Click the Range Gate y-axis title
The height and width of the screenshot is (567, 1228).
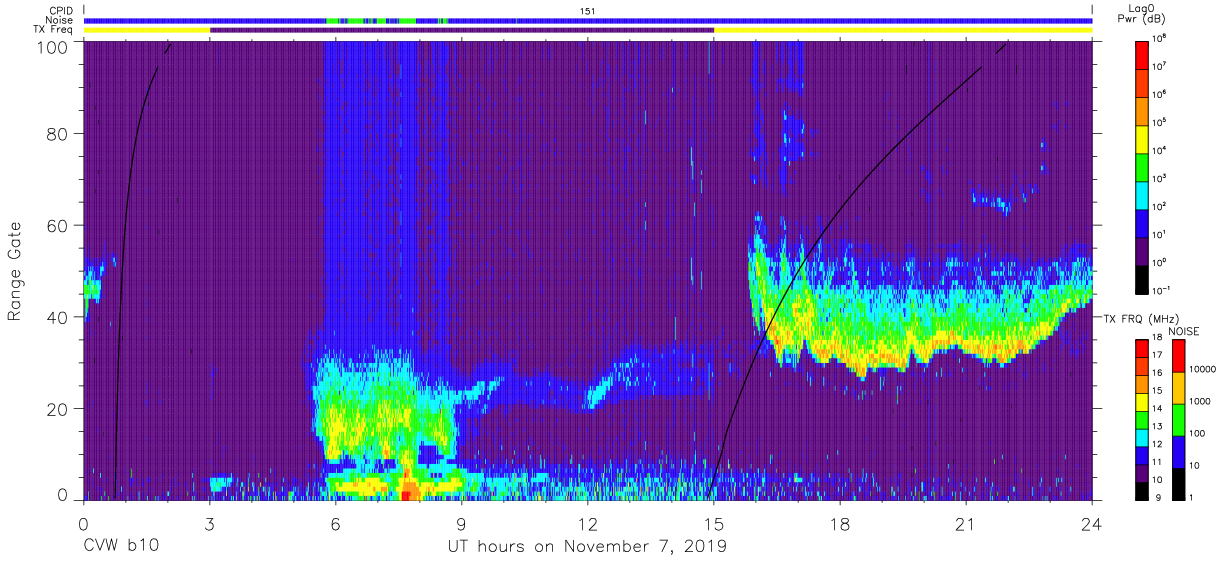[15, 271]
